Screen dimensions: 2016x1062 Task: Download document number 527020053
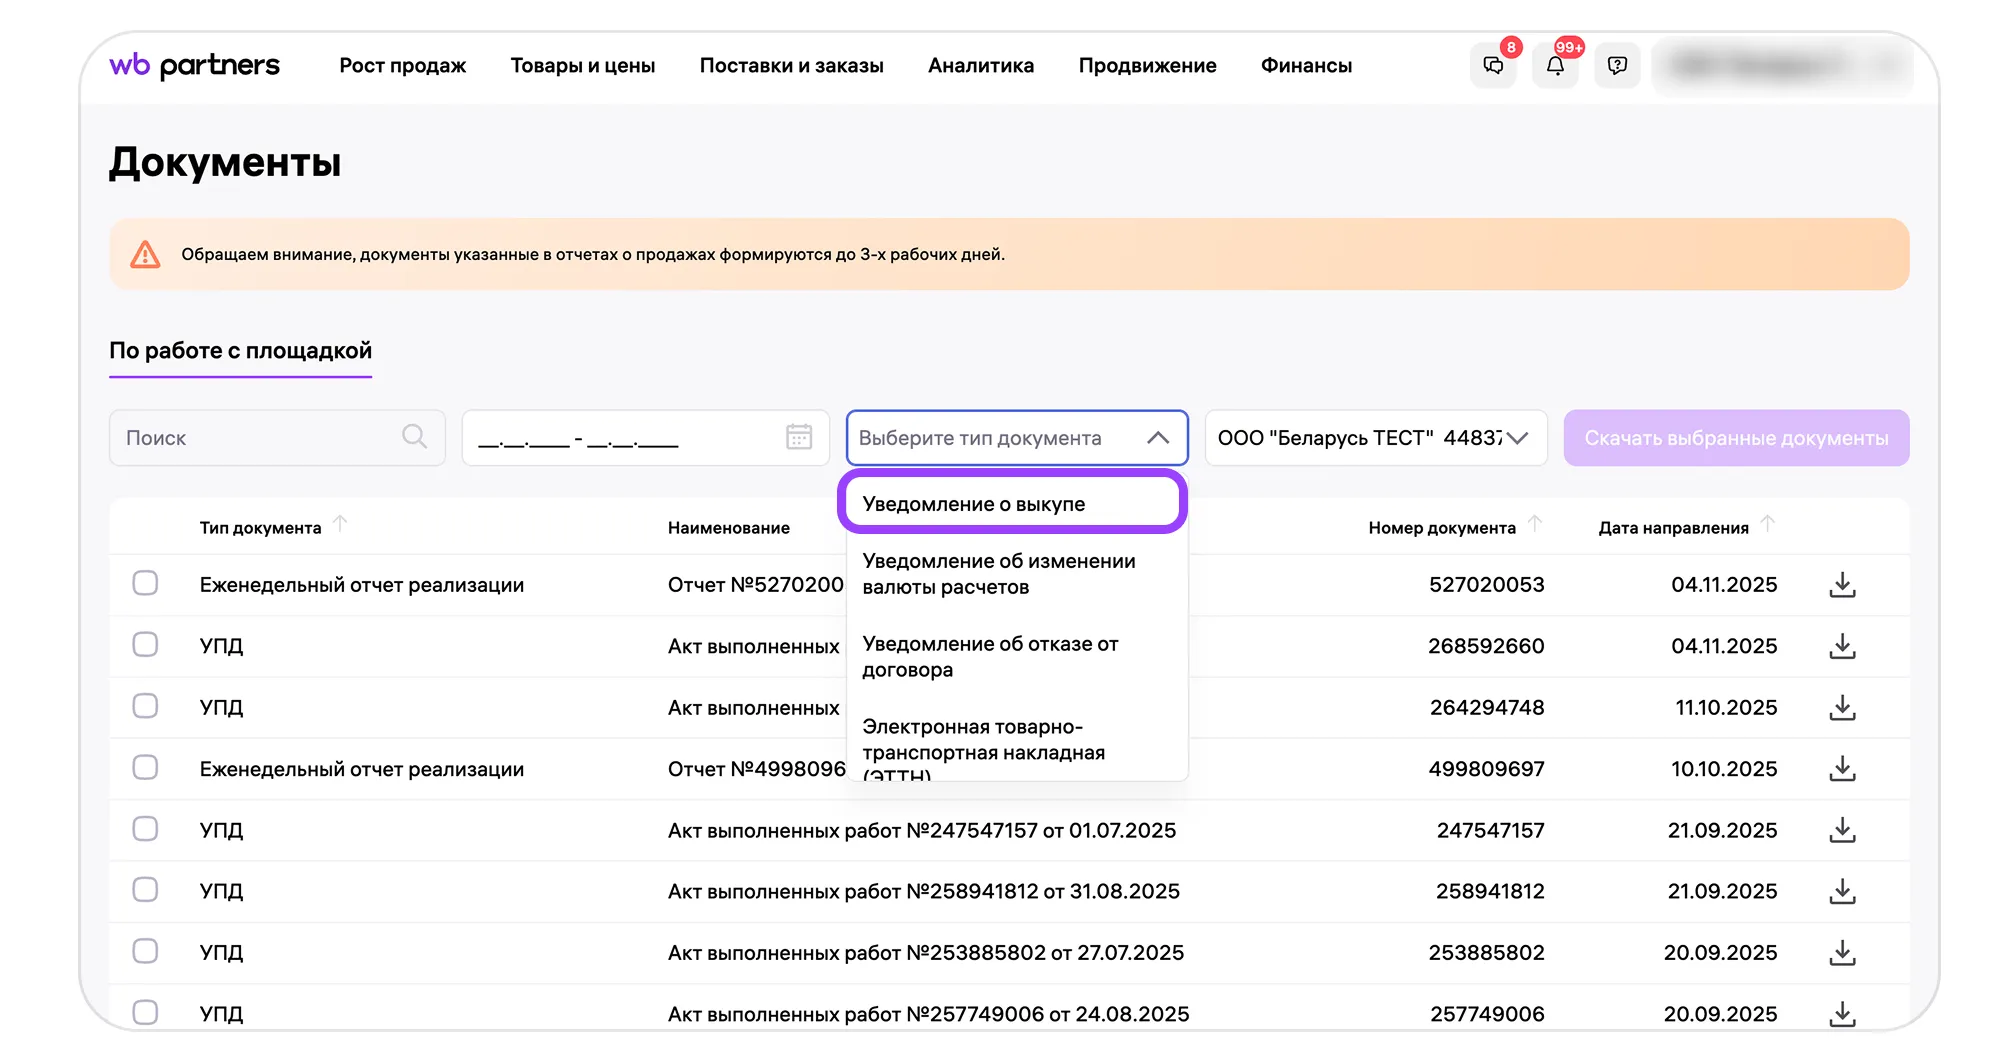(1842, 585)
